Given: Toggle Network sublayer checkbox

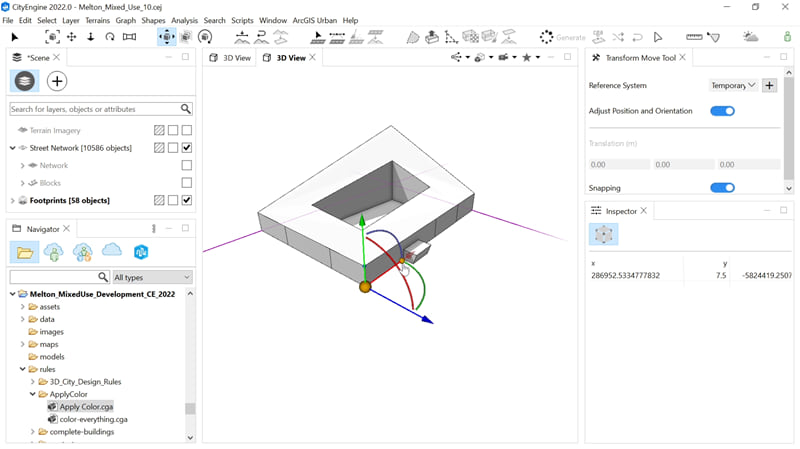Looking at the screenshot, I should [x=187, y=165].
